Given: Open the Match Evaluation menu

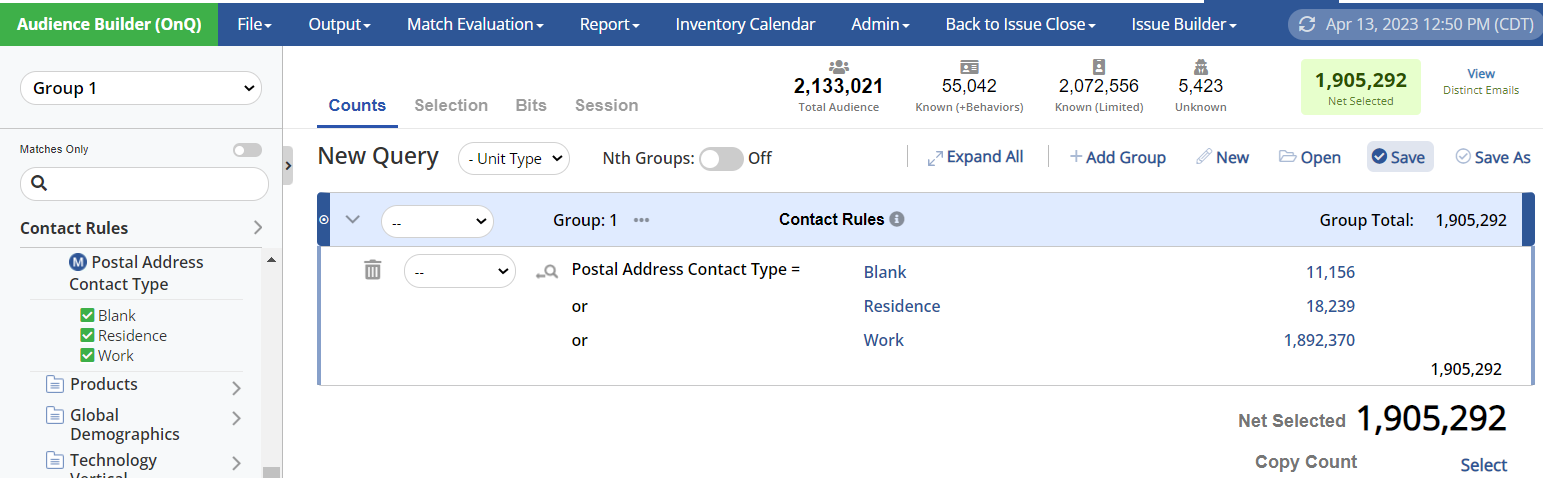Looking at the screenshot, I should click(475, 24).
